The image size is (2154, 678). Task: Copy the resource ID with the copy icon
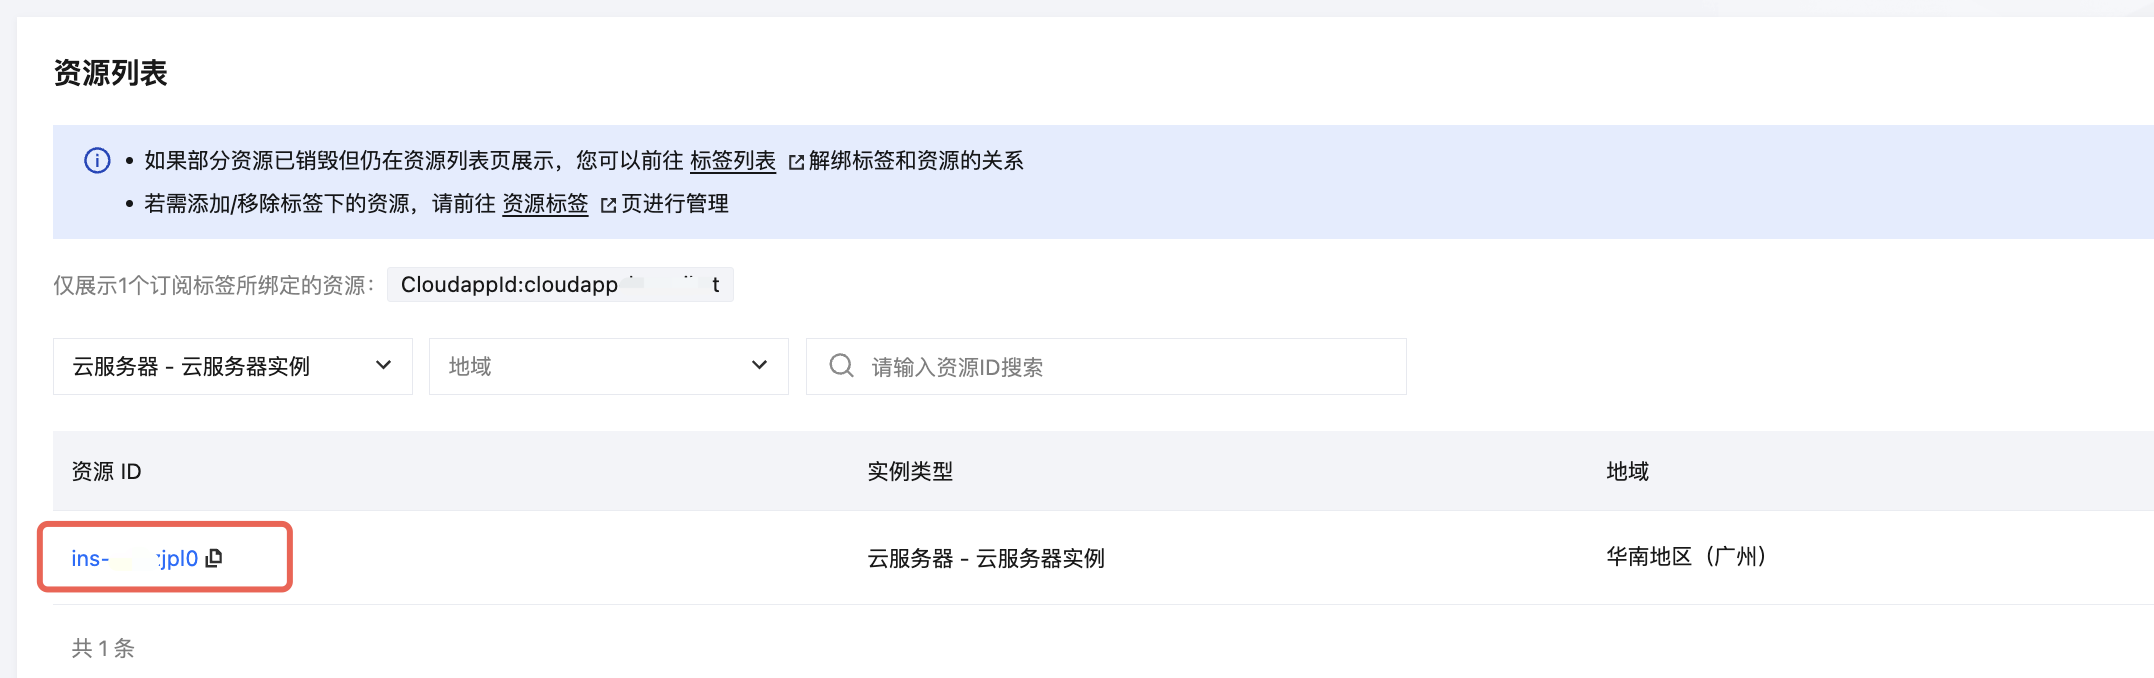coord(214,558)
